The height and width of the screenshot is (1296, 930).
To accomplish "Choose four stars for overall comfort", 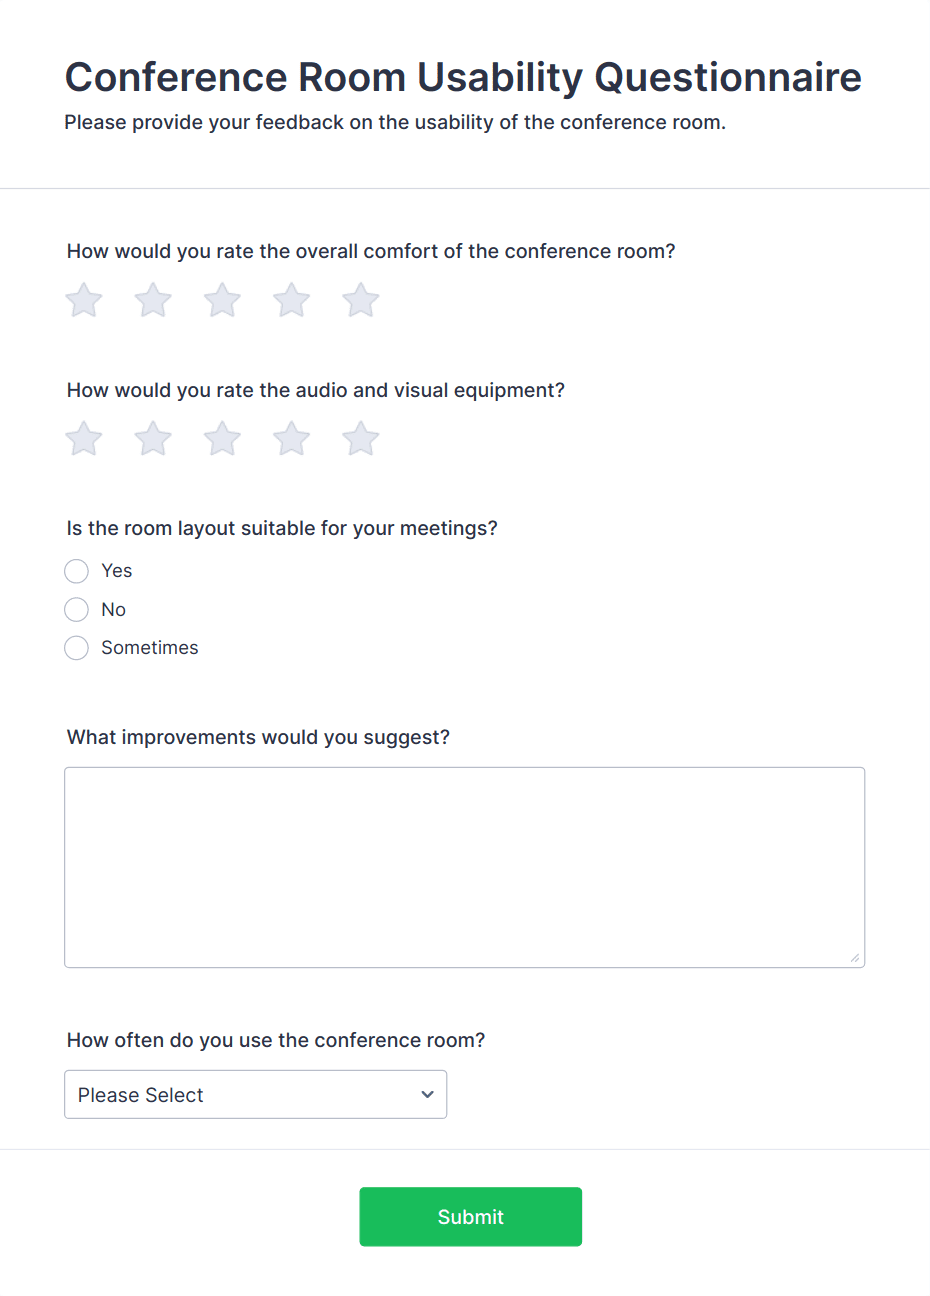I will click(292, 300).
